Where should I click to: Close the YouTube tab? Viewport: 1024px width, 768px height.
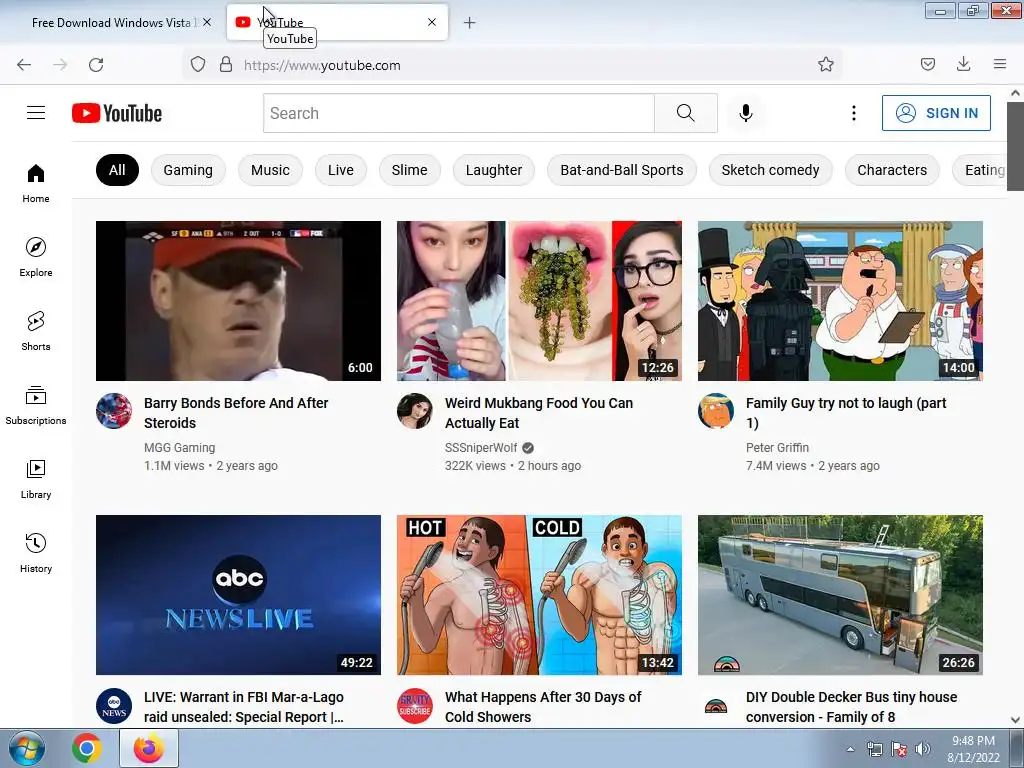432,22
